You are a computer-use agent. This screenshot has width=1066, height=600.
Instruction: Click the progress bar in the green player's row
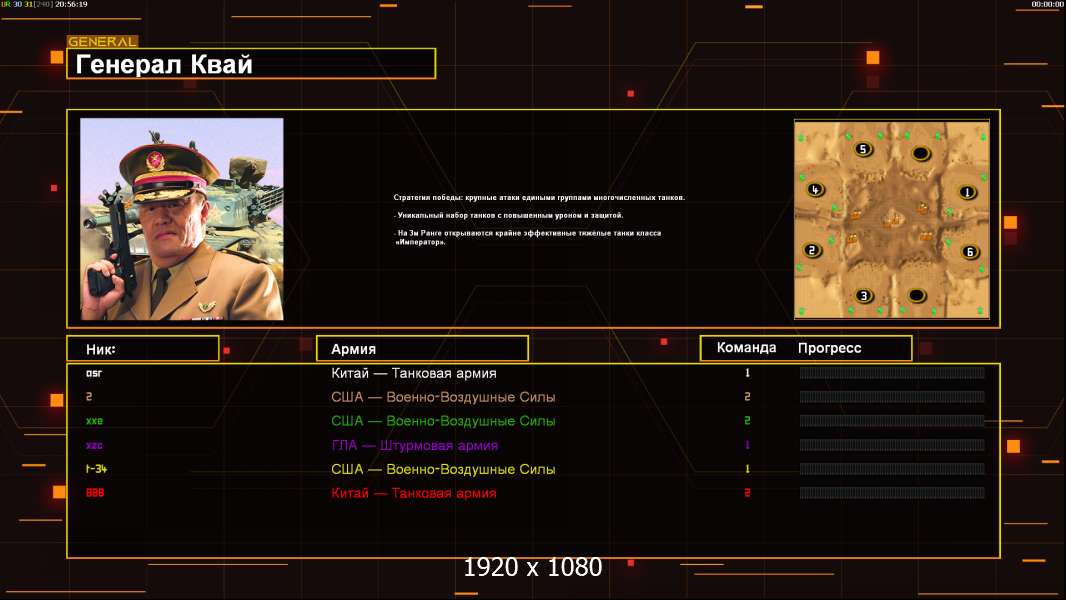pos(892,421)
